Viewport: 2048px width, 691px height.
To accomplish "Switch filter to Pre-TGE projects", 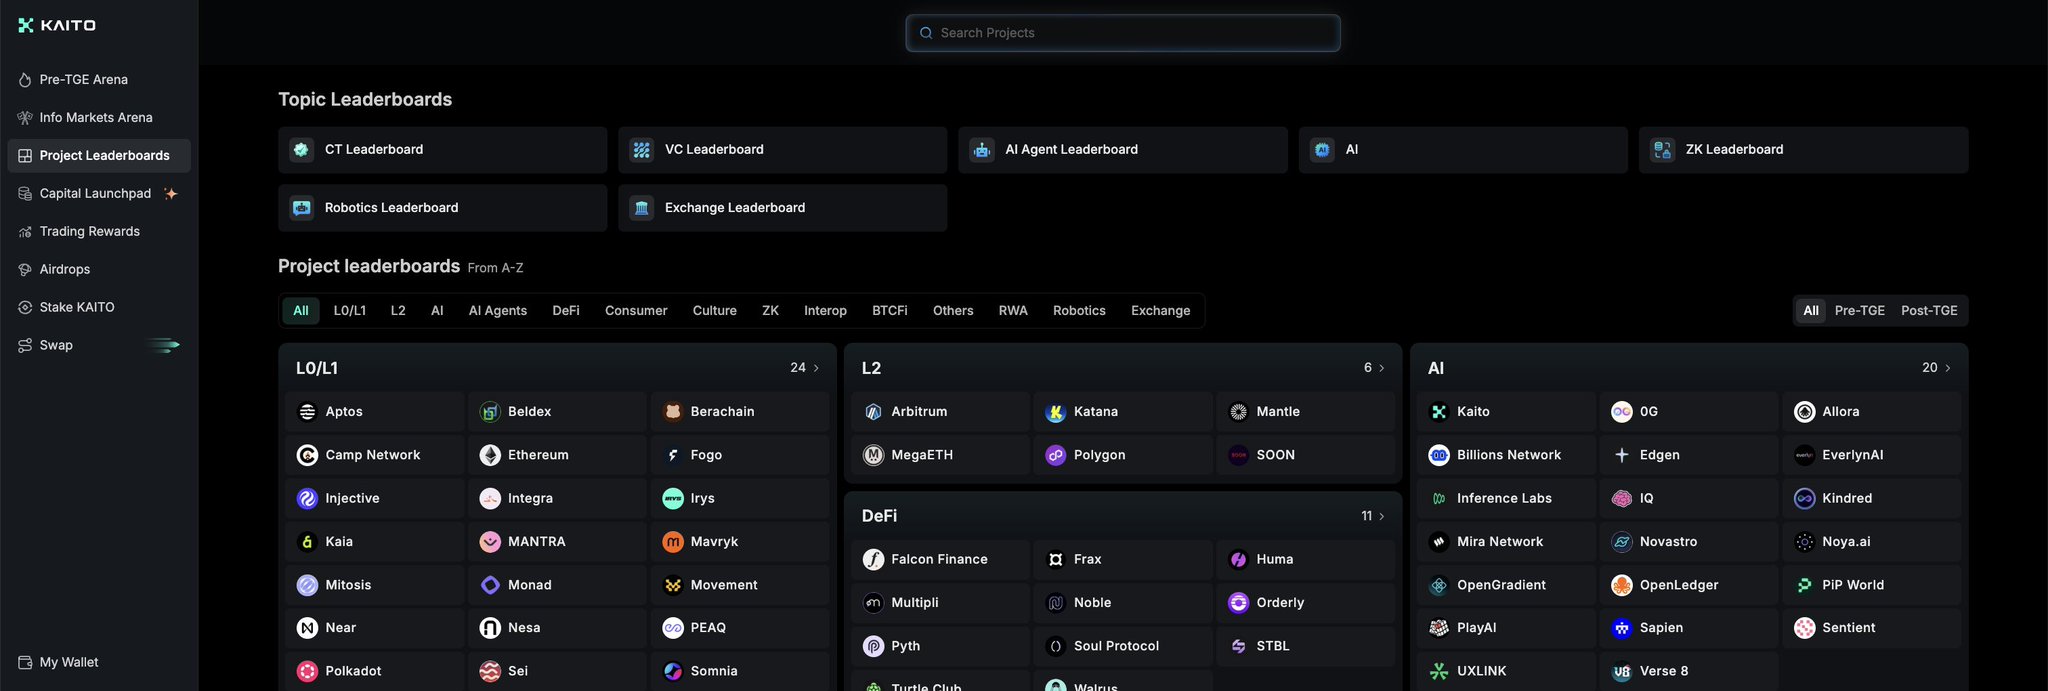I will click(x=1859, y=311).
